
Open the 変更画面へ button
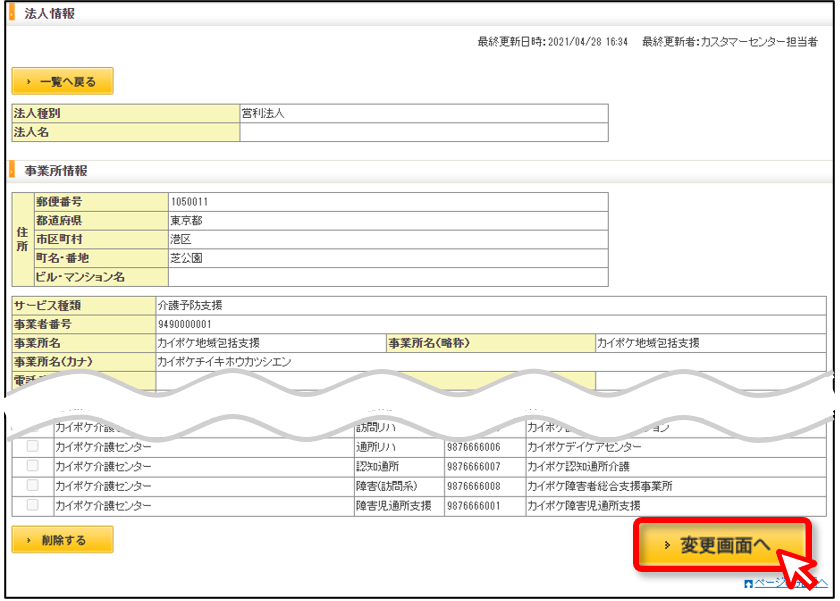(x=722, y=545)
